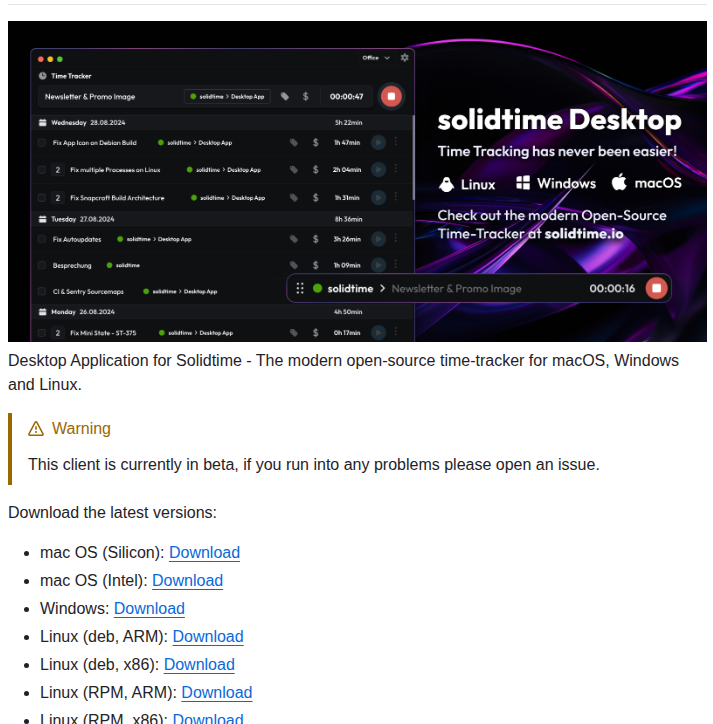Check the Fix Autoupdates entry checkbox

tap(42, 239)
